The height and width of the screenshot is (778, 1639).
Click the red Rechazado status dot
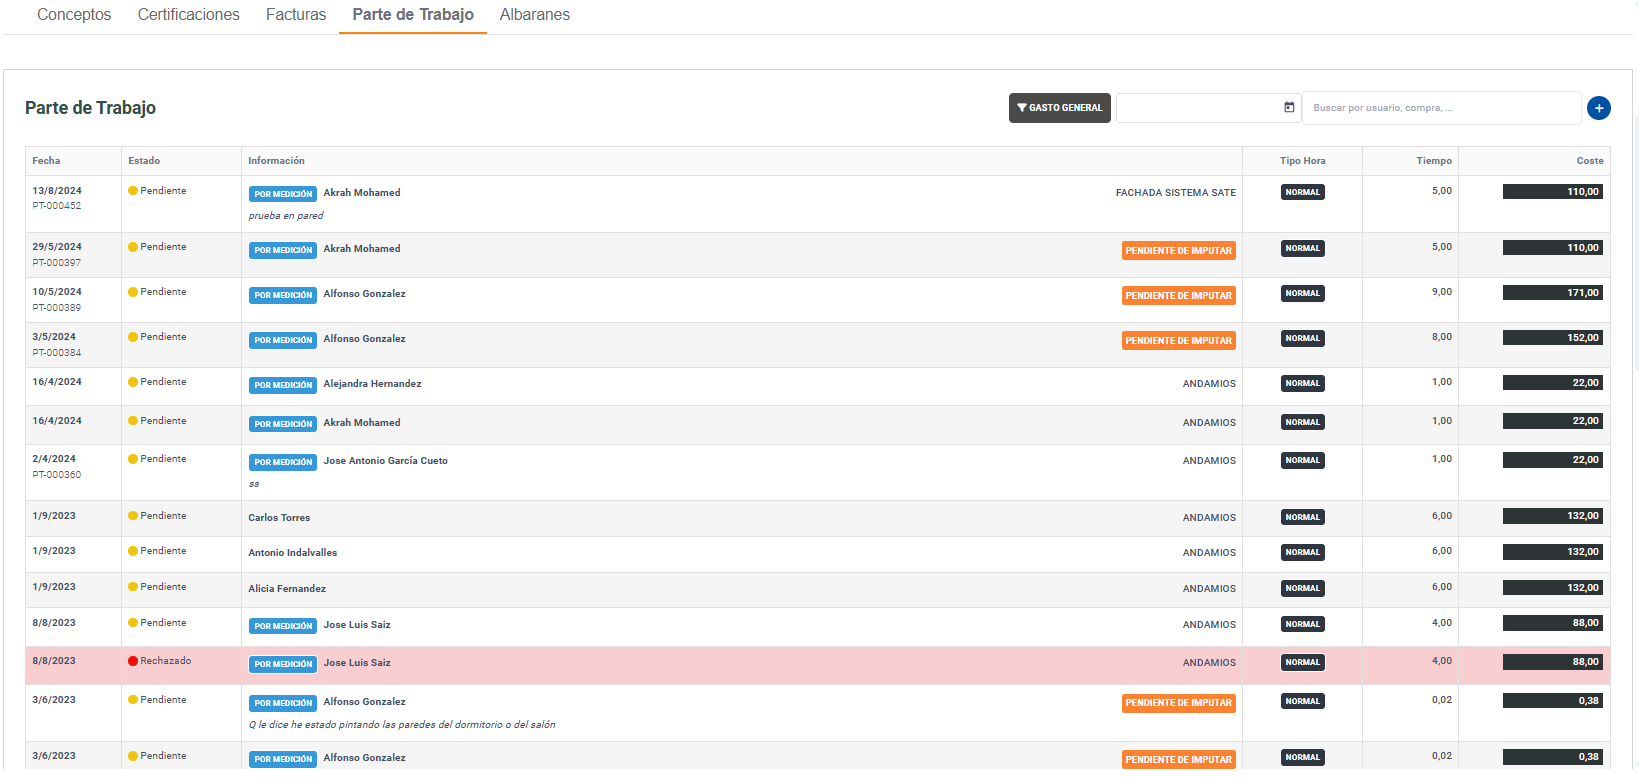[133, 661]
